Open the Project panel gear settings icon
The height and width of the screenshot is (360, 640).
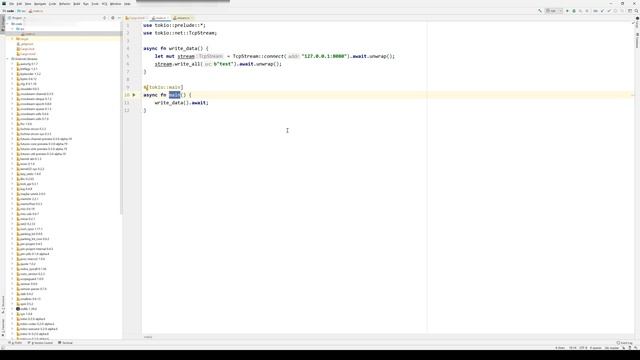coord(113,18)
